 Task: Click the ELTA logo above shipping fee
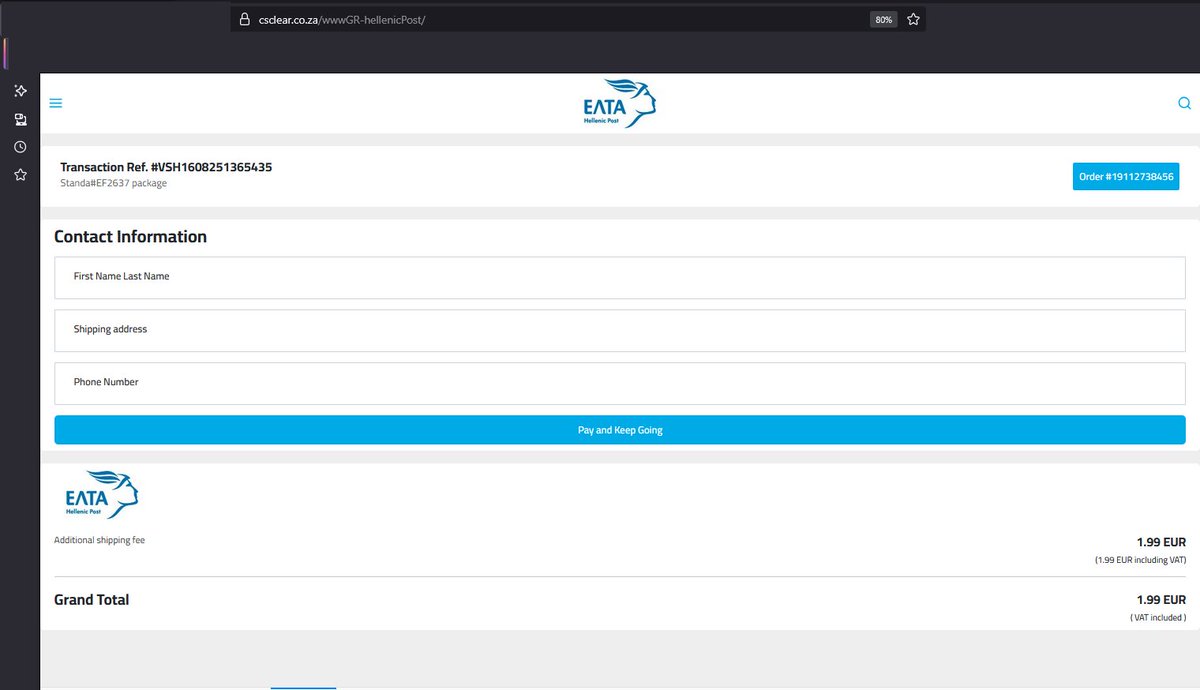pos(101,494)
